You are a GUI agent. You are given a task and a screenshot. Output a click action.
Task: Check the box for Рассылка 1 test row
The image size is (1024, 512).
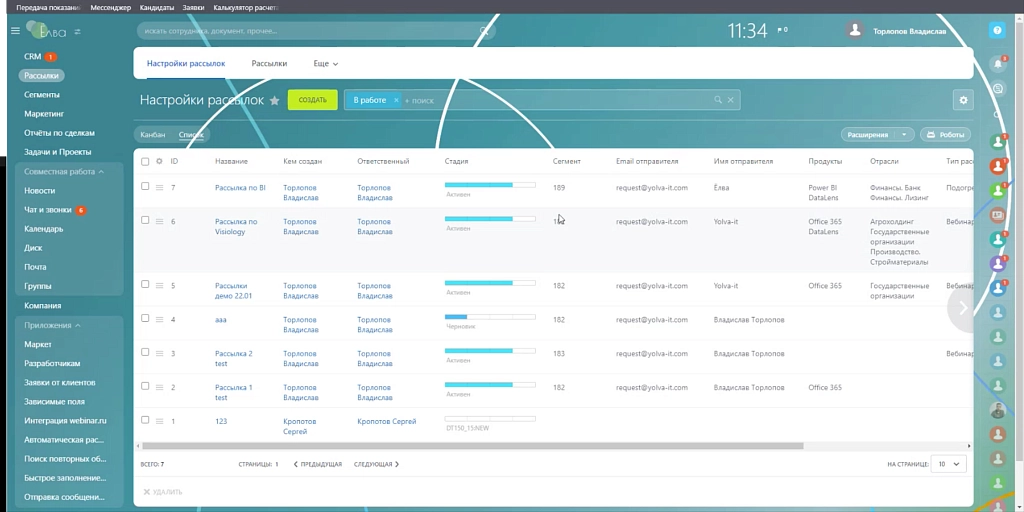145,386
